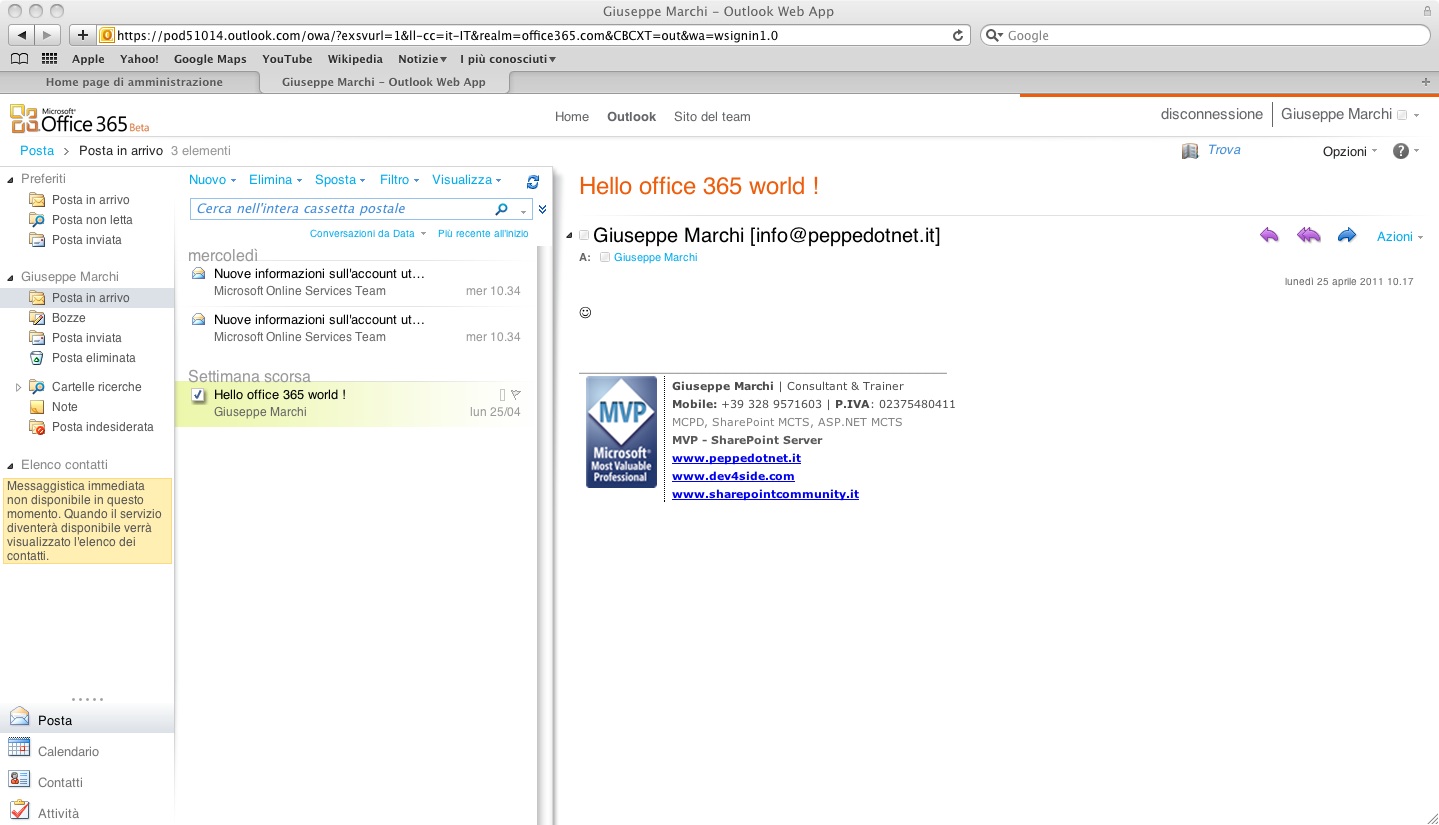Viewport: 1439px width, 825px height.
Task: Open Posta non letta favorite folder
Action: tap(92, 220)
